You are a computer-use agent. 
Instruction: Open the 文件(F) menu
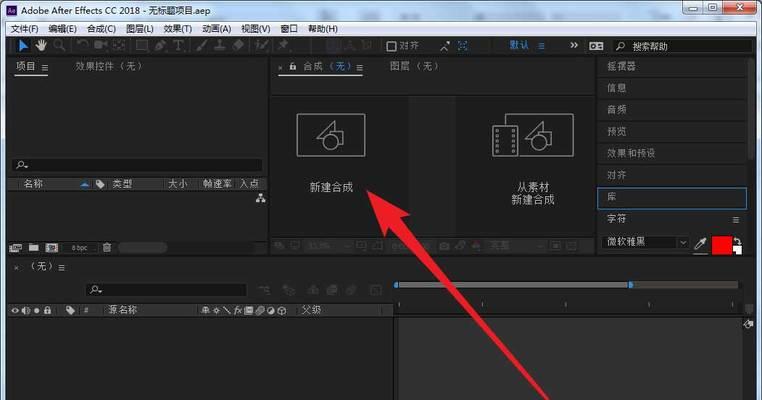[x=24, y=29]
